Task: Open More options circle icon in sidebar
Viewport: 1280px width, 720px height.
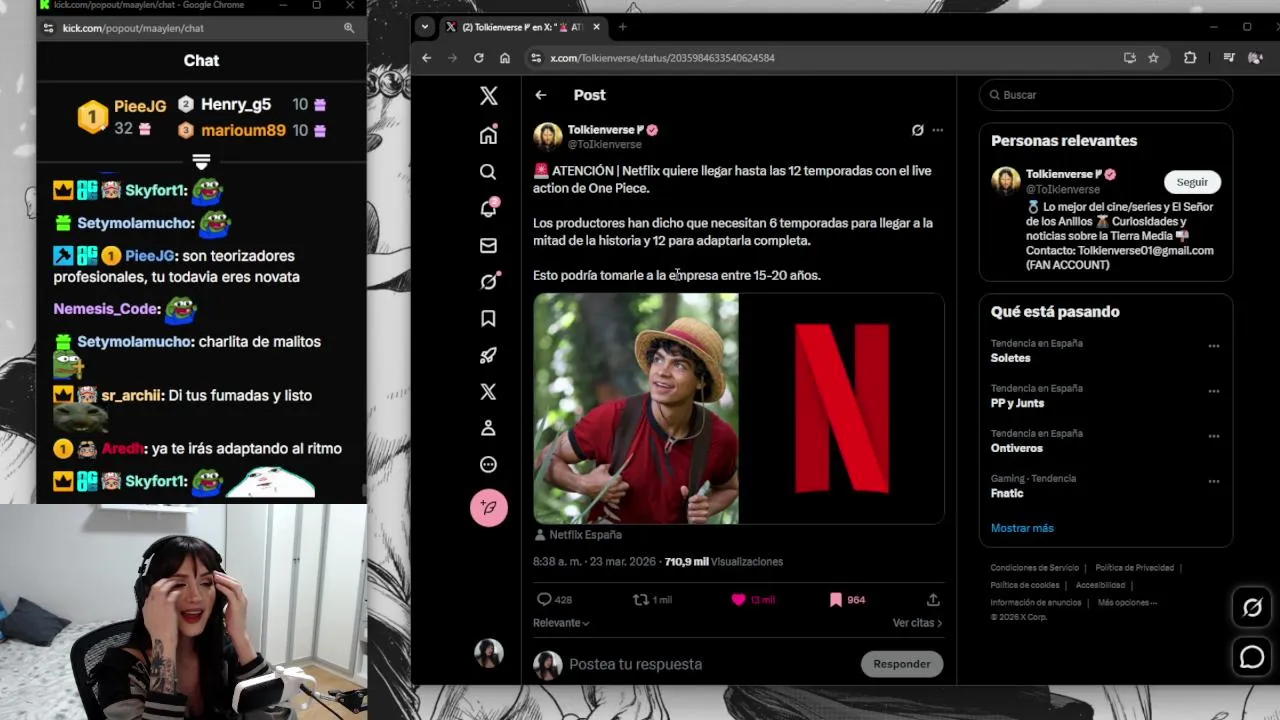Action: 488,464
